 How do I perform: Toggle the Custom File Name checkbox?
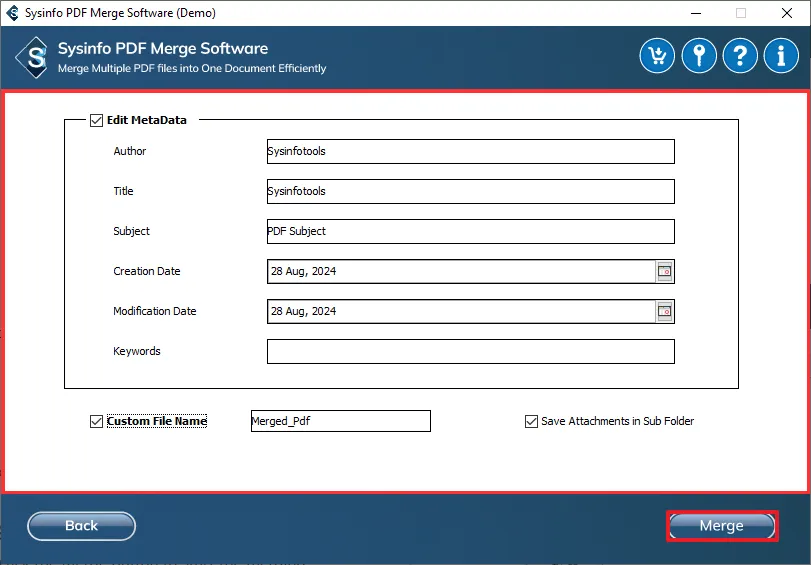coord(96,421)
